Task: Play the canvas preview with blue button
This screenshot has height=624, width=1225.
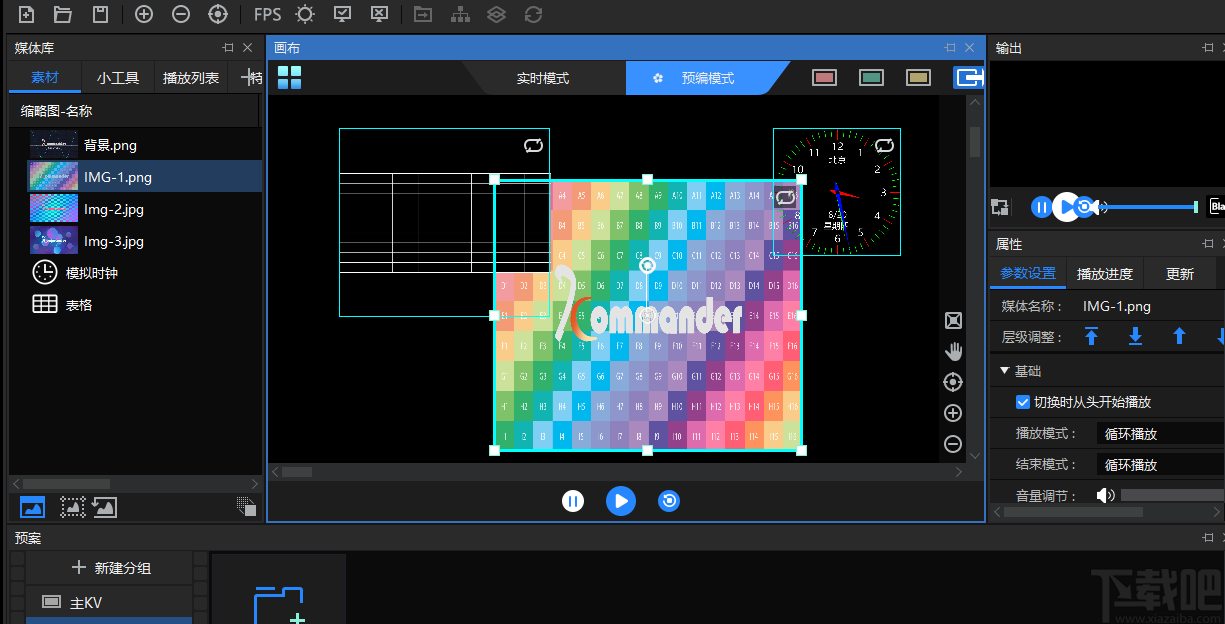Action: (x=621, y=501)
